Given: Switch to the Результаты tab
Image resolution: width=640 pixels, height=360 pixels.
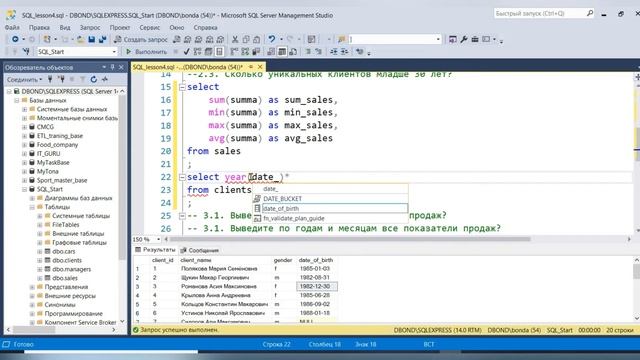Looking at the screenshot, I should pyautogui.click(x=155, y=250).
